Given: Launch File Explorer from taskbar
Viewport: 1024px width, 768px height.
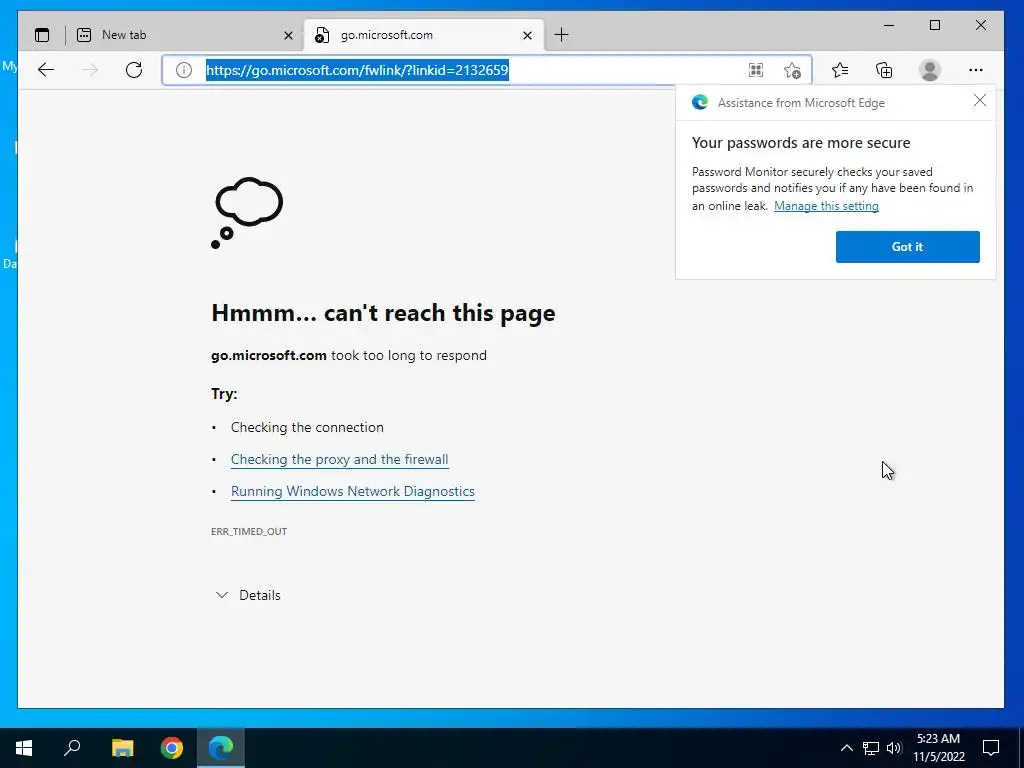Looking at the screenshot, I should pos(122,748).
